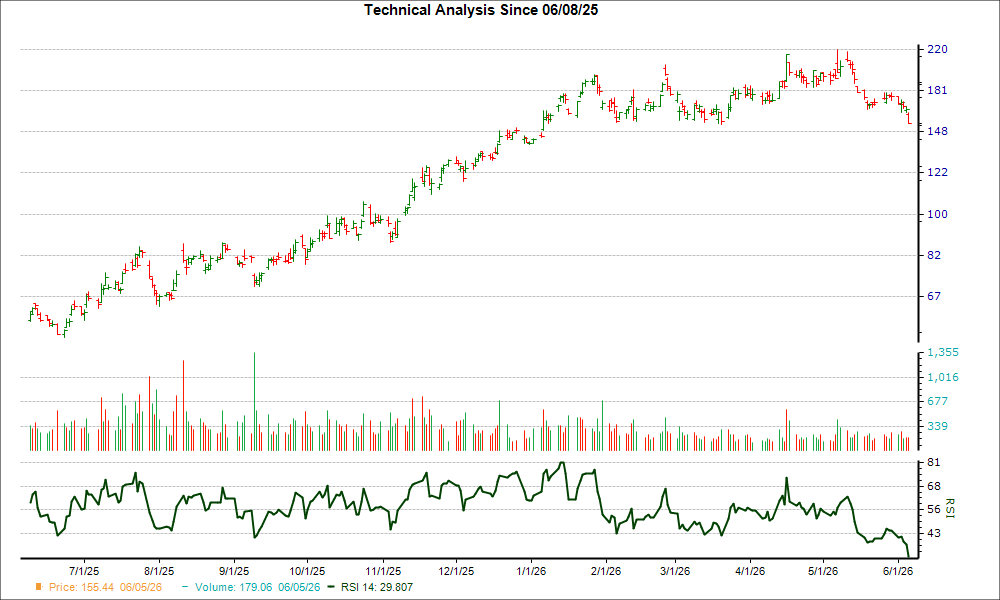The width and height of the screenshot is (1000, 600).
Task: Click the 6/1/26 date label
Action: [898, 571]
